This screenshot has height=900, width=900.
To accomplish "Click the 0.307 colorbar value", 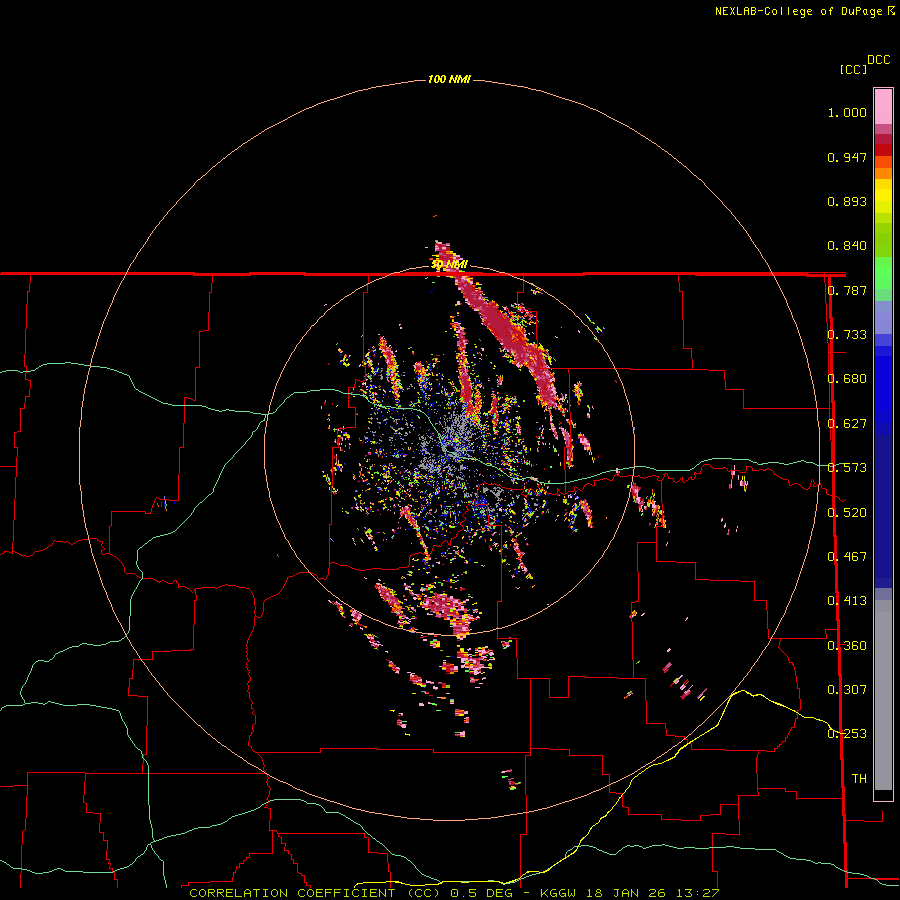I will coord(847,690).
